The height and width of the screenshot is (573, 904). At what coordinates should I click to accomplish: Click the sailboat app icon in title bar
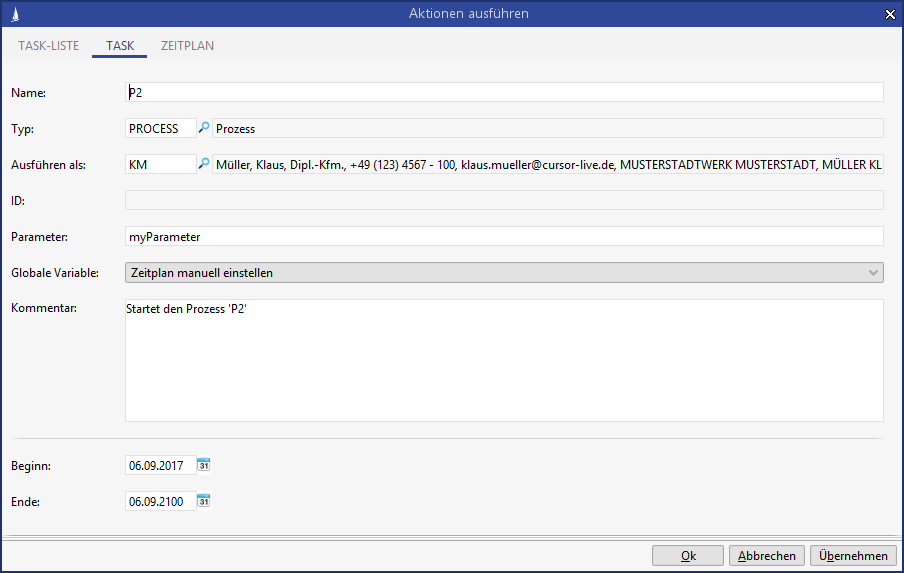pyautogui.click(x=12, y=13)
